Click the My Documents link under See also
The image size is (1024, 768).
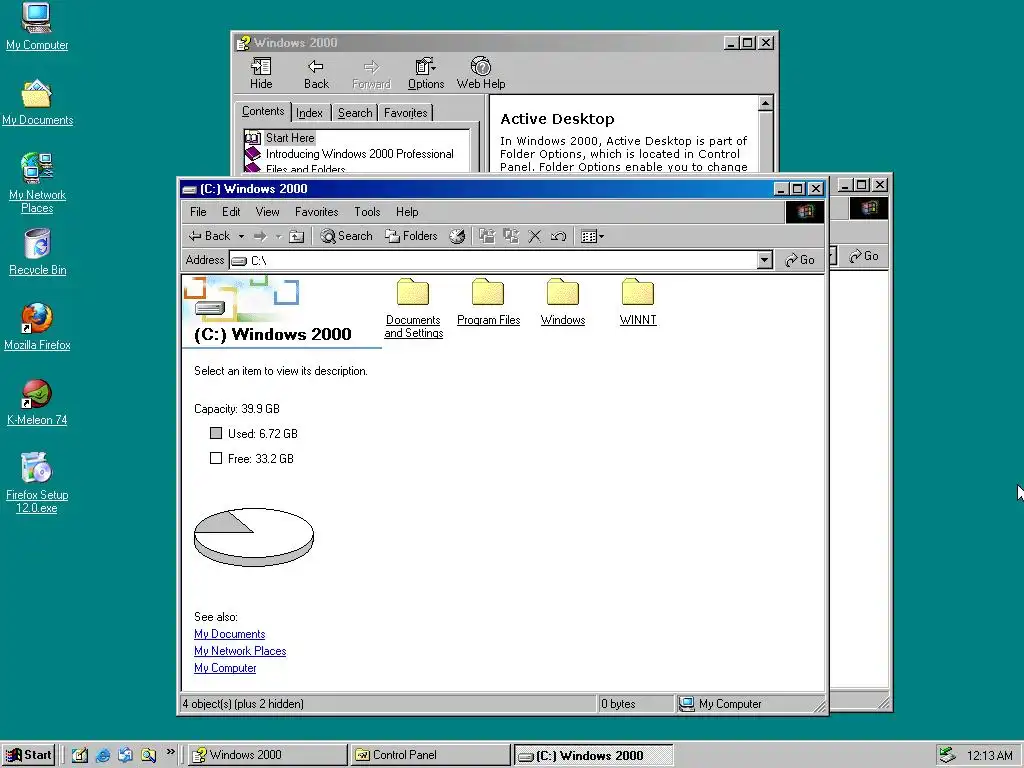pos(229,634)
